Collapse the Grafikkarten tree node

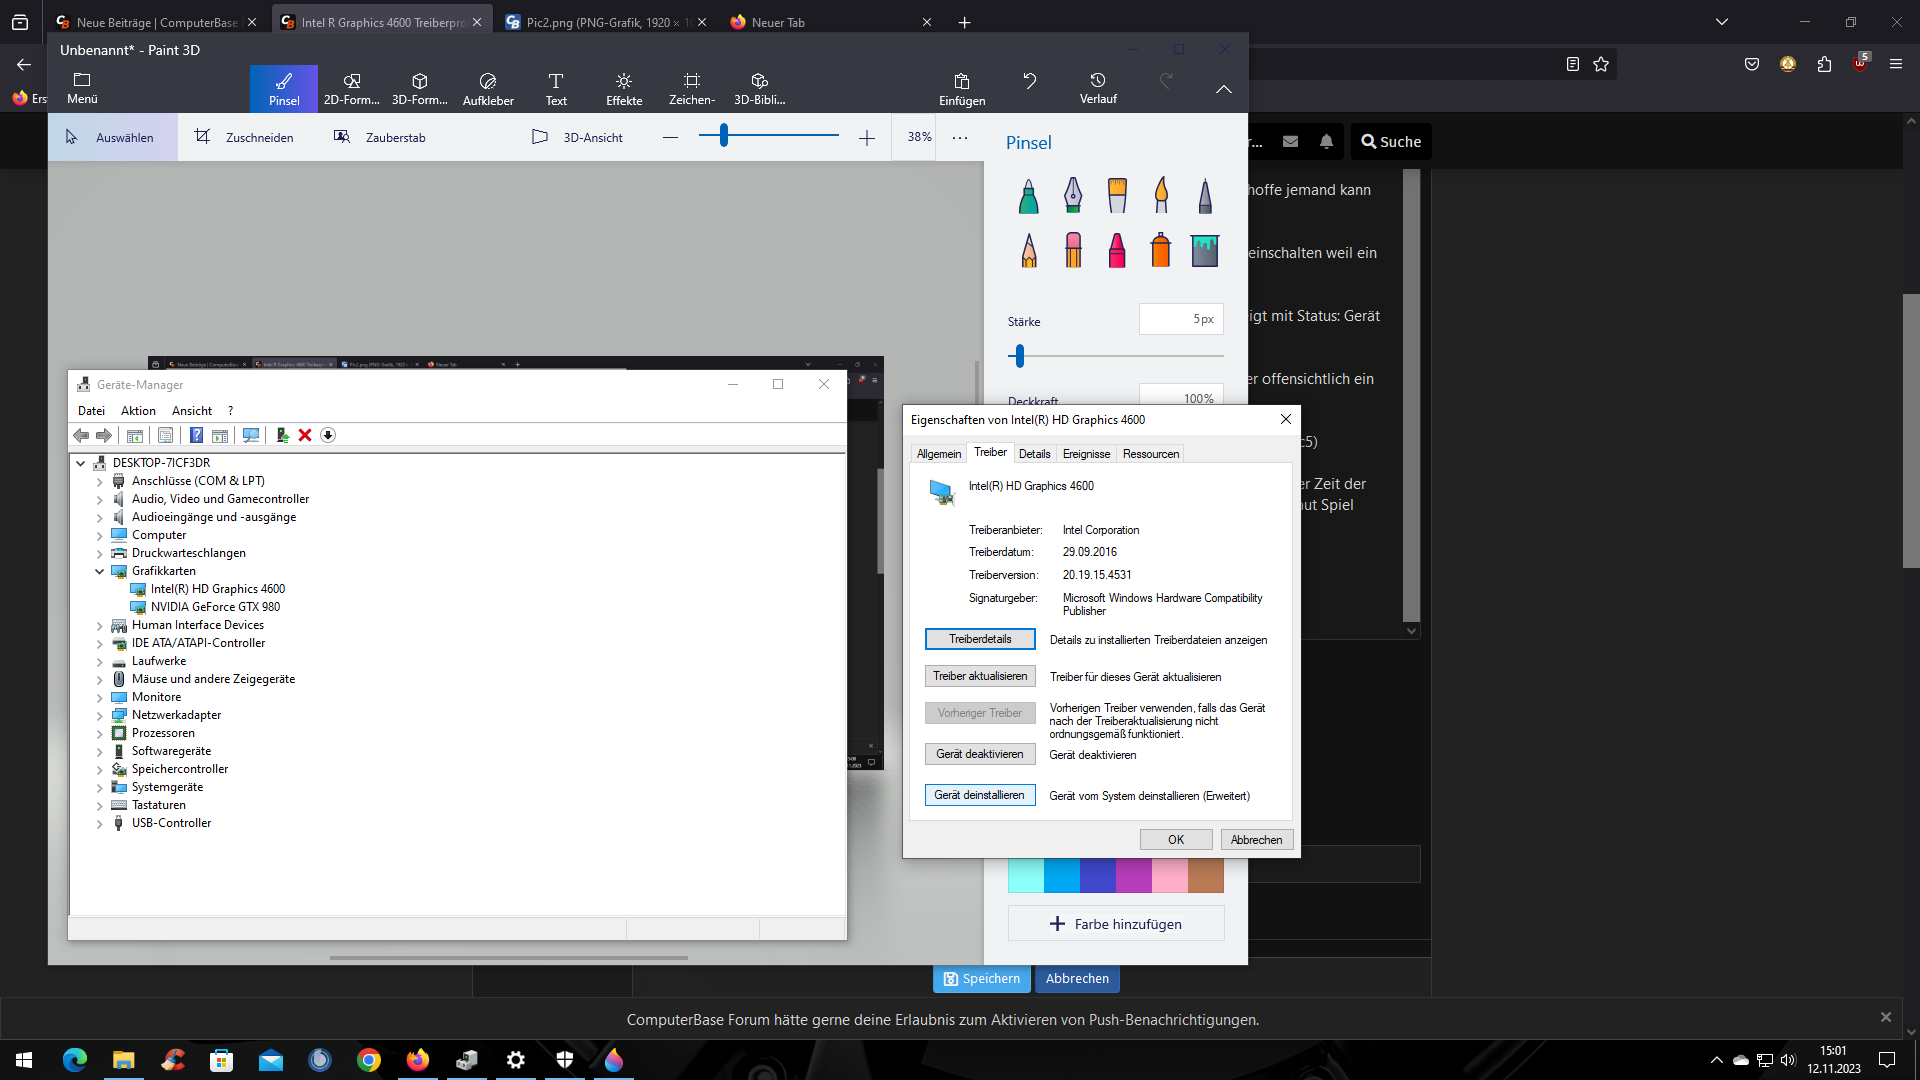pos(100,571)
